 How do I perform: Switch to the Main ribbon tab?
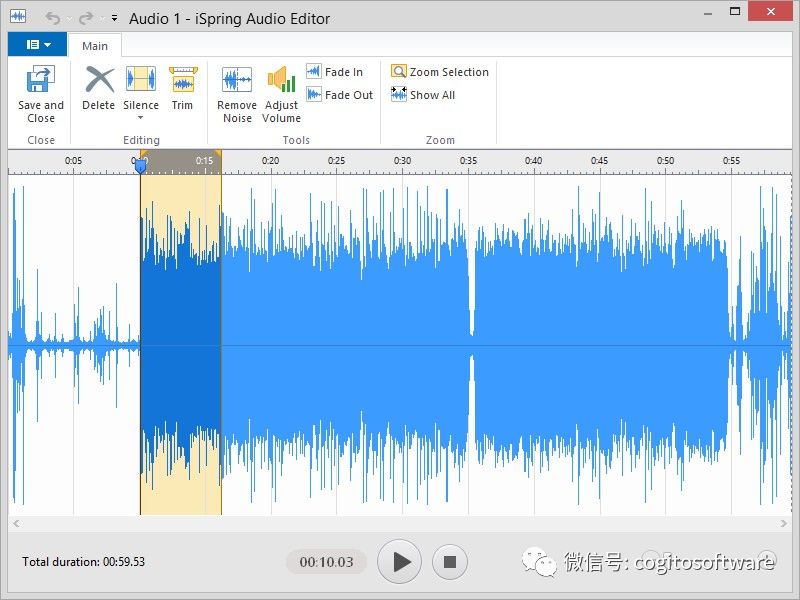pos(95,46)
